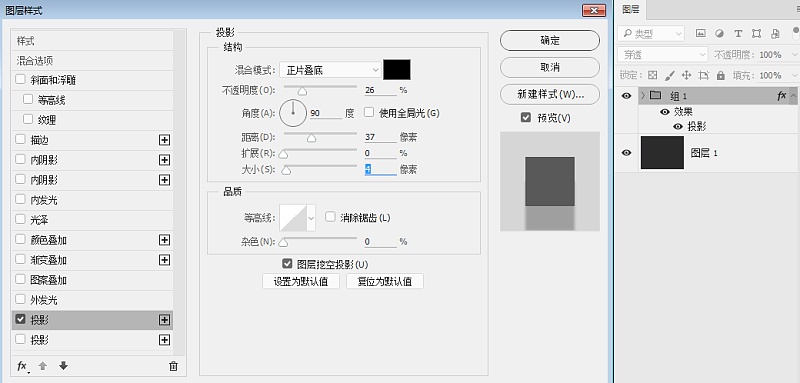Filter layers by type (T) icon

tap(738, 33)
